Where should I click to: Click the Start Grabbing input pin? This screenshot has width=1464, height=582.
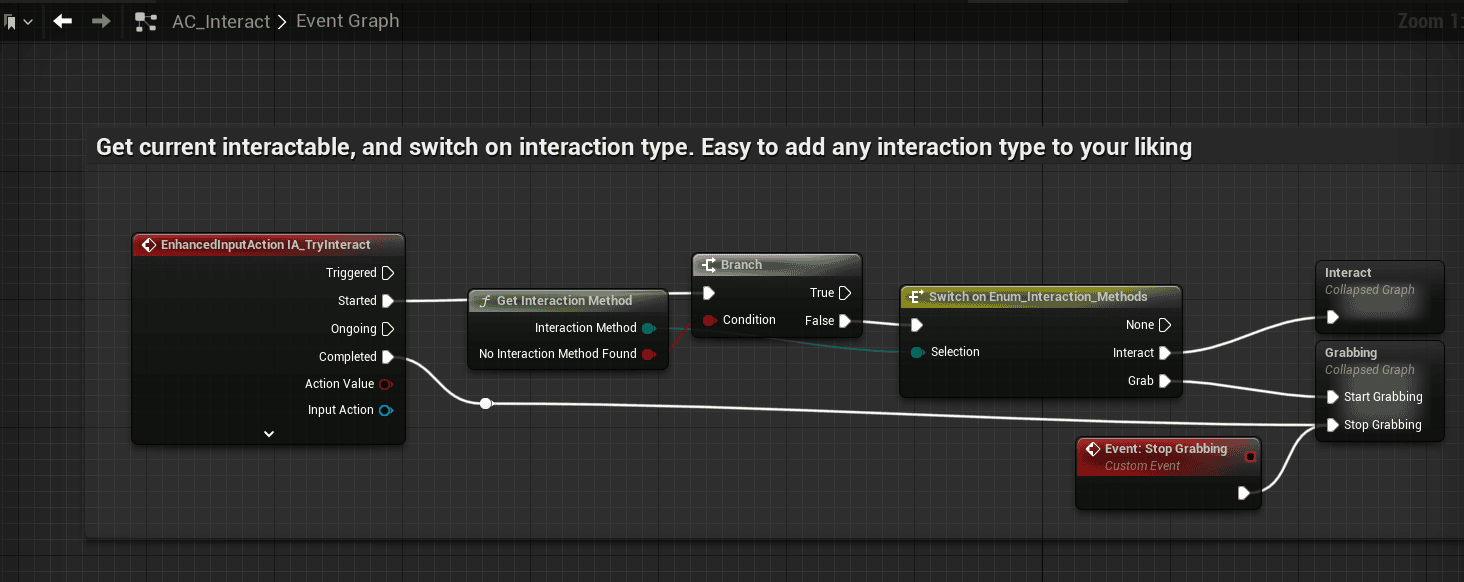pyautogui.click(x=1333, y=397)
